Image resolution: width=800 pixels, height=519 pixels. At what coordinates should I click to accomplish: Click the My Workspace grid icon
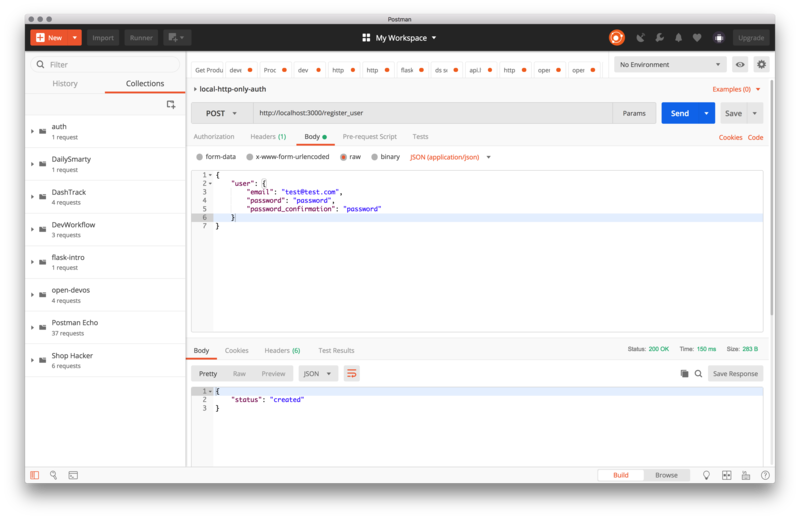tap(366, 38)
